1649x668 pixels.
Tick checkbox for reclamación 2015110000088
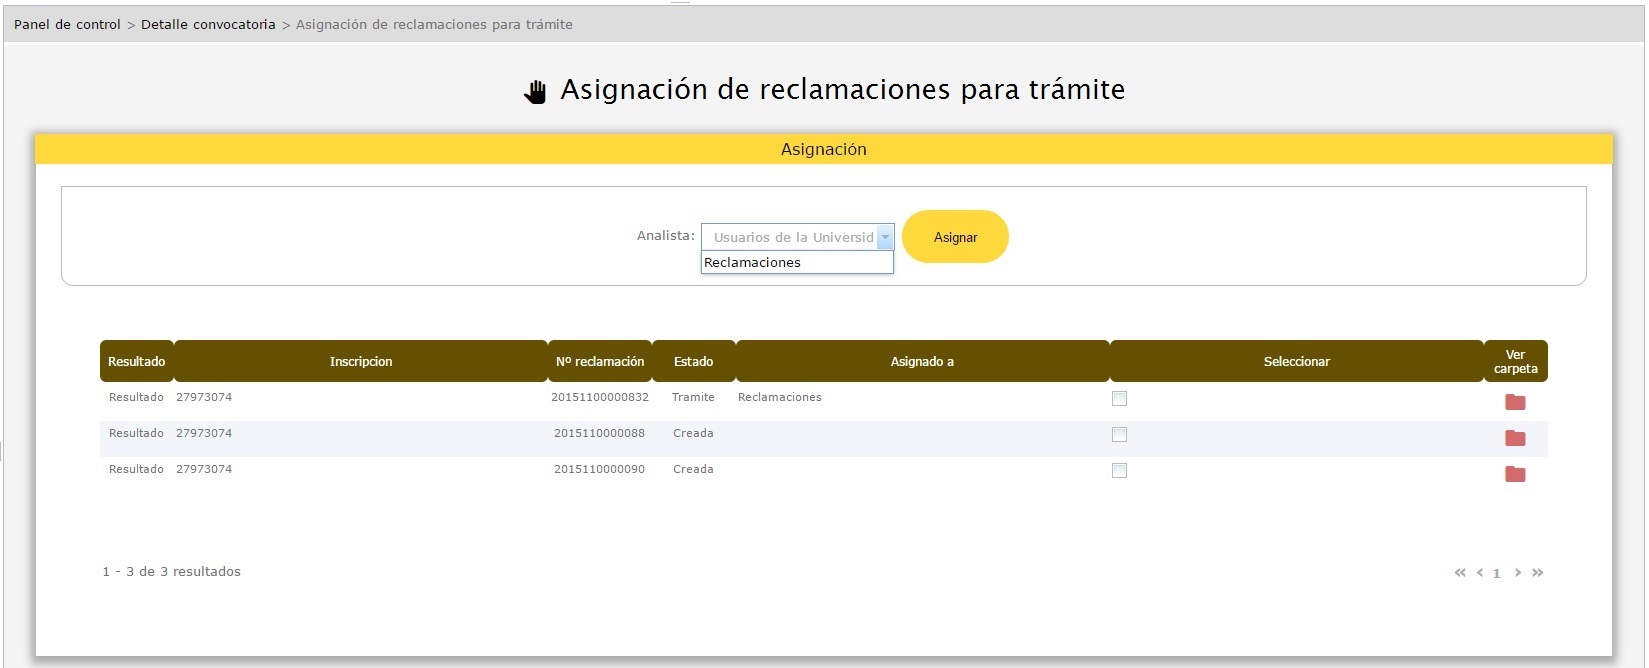(1119, 435)
